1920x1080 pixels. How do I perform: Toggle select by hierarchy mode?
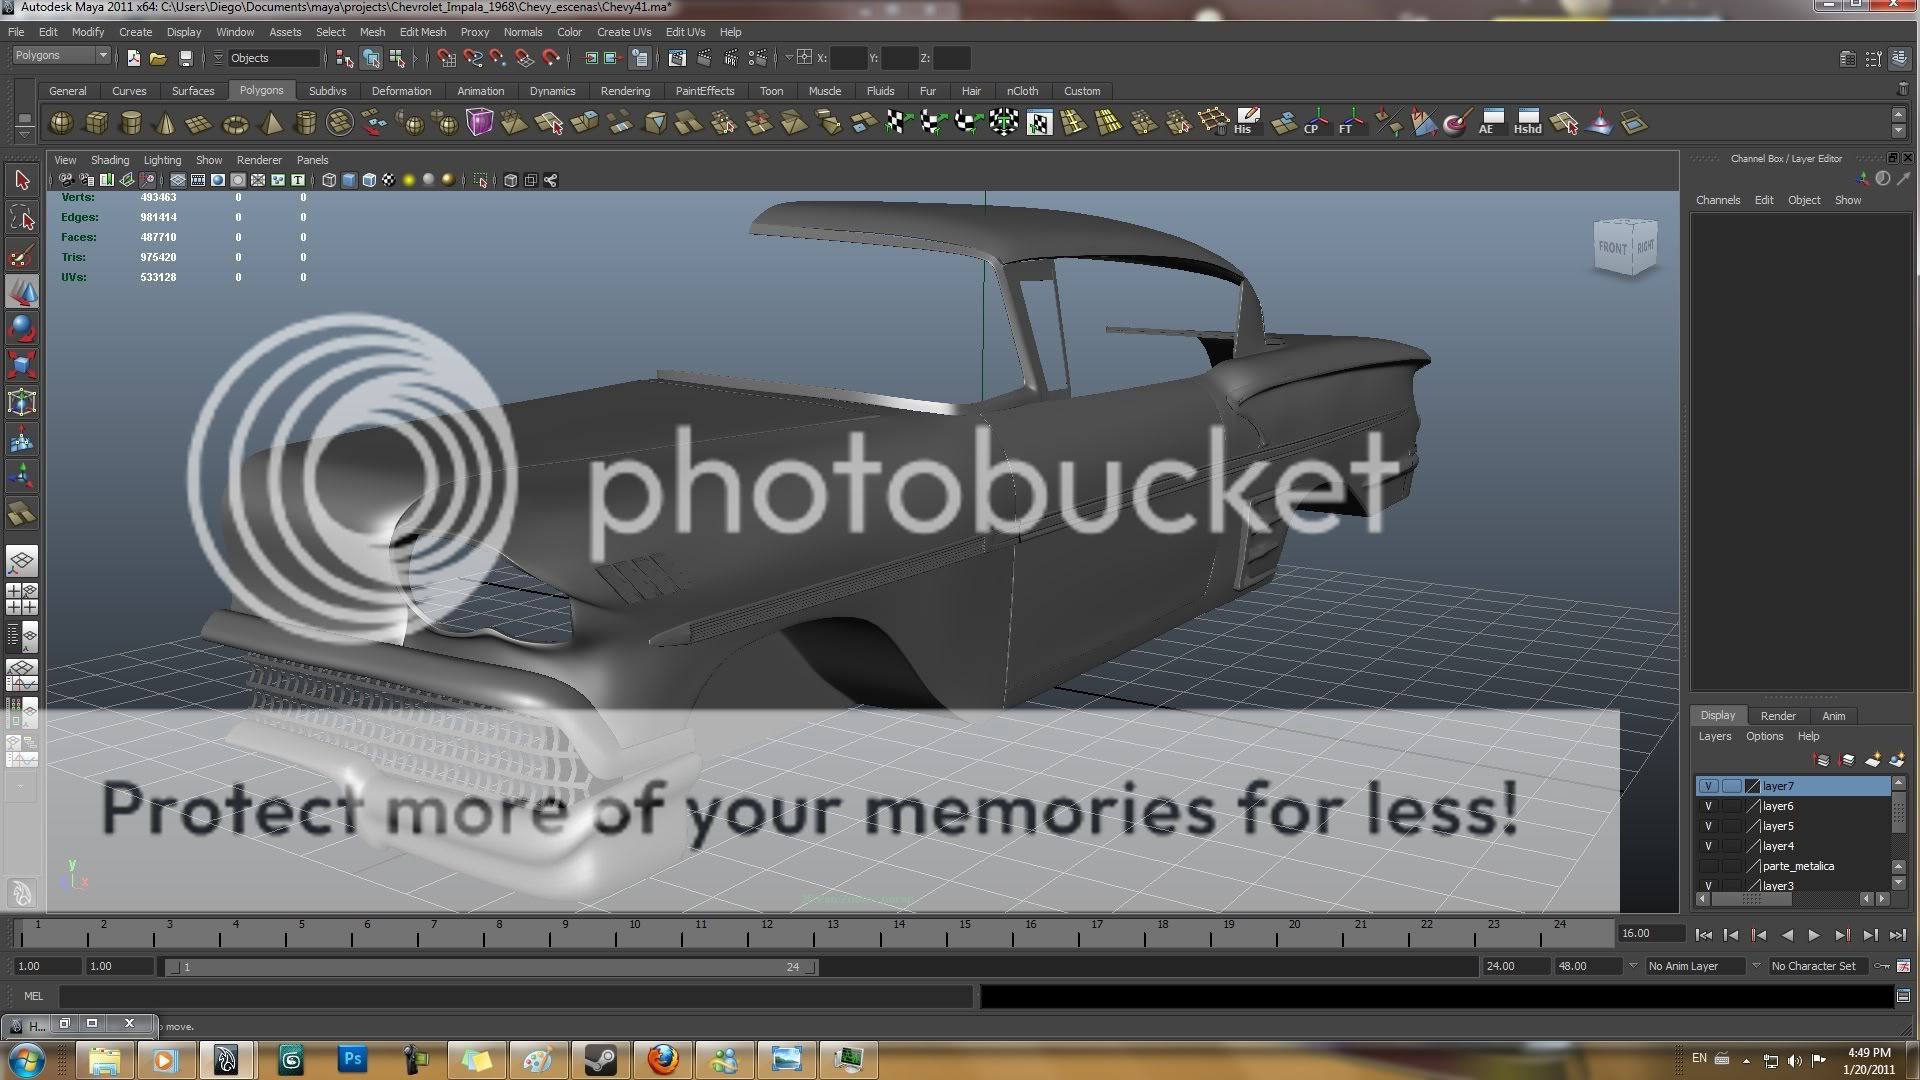point(345,58)
